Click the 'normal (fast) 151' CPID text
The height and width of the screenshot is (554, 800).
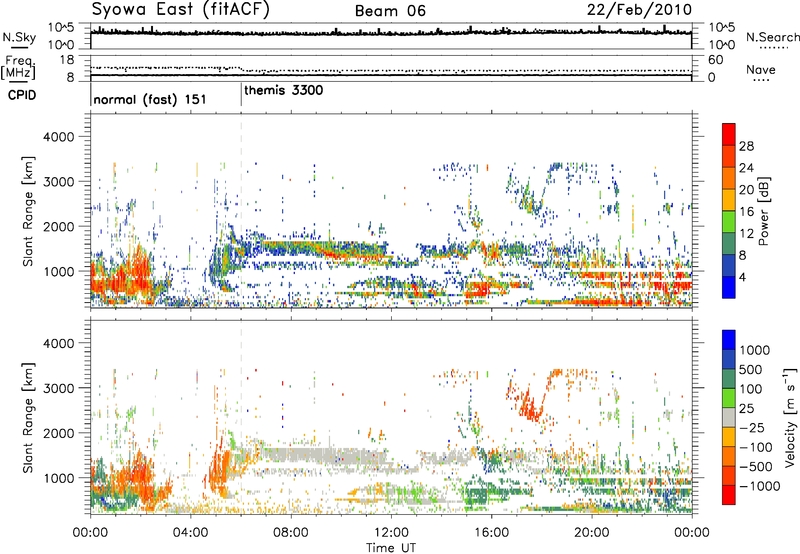click(150, 99)
